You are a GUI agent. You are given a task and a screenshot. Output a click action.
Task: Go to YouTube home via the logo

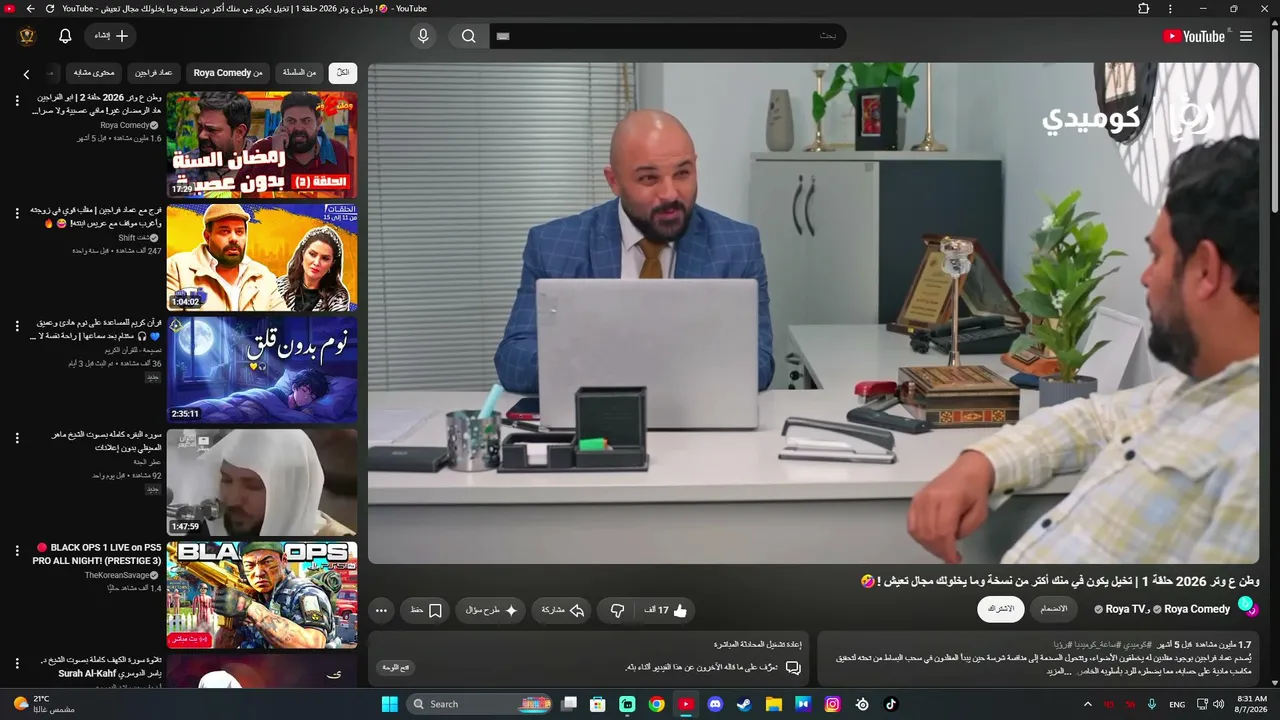(x=1194, y=36)
